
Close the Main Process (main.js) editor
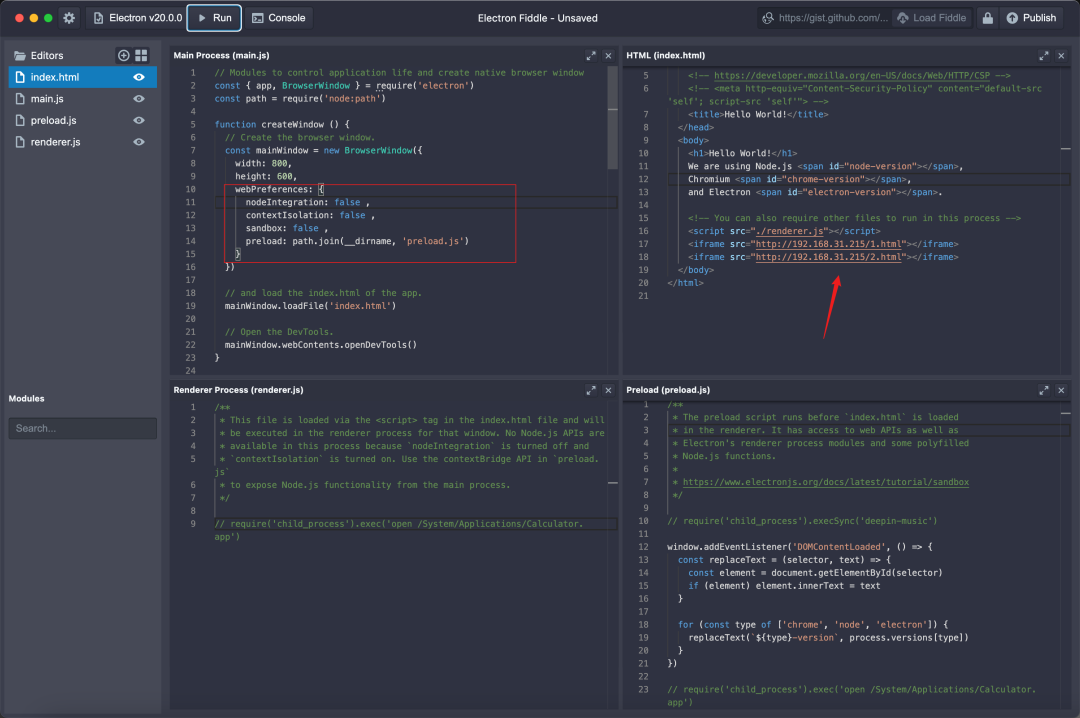(608, 55)
